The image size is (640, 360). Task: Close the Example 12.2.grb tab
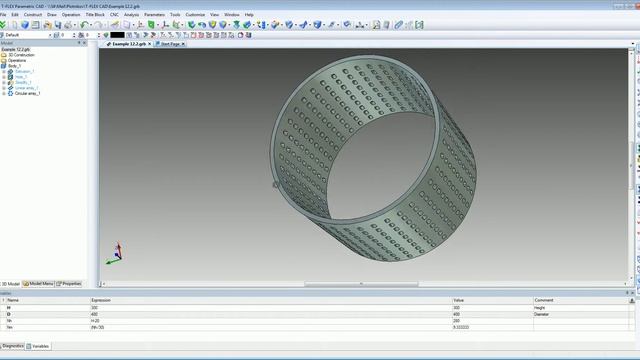(150, 44)
